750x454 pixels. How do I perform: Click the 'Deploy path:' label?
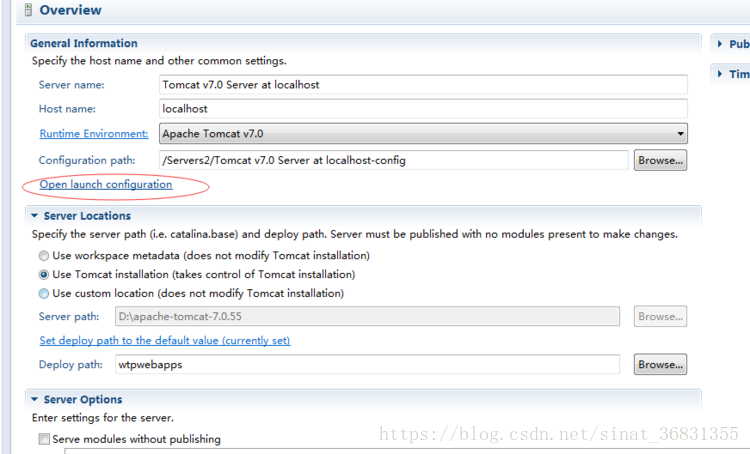click(71, 365)
